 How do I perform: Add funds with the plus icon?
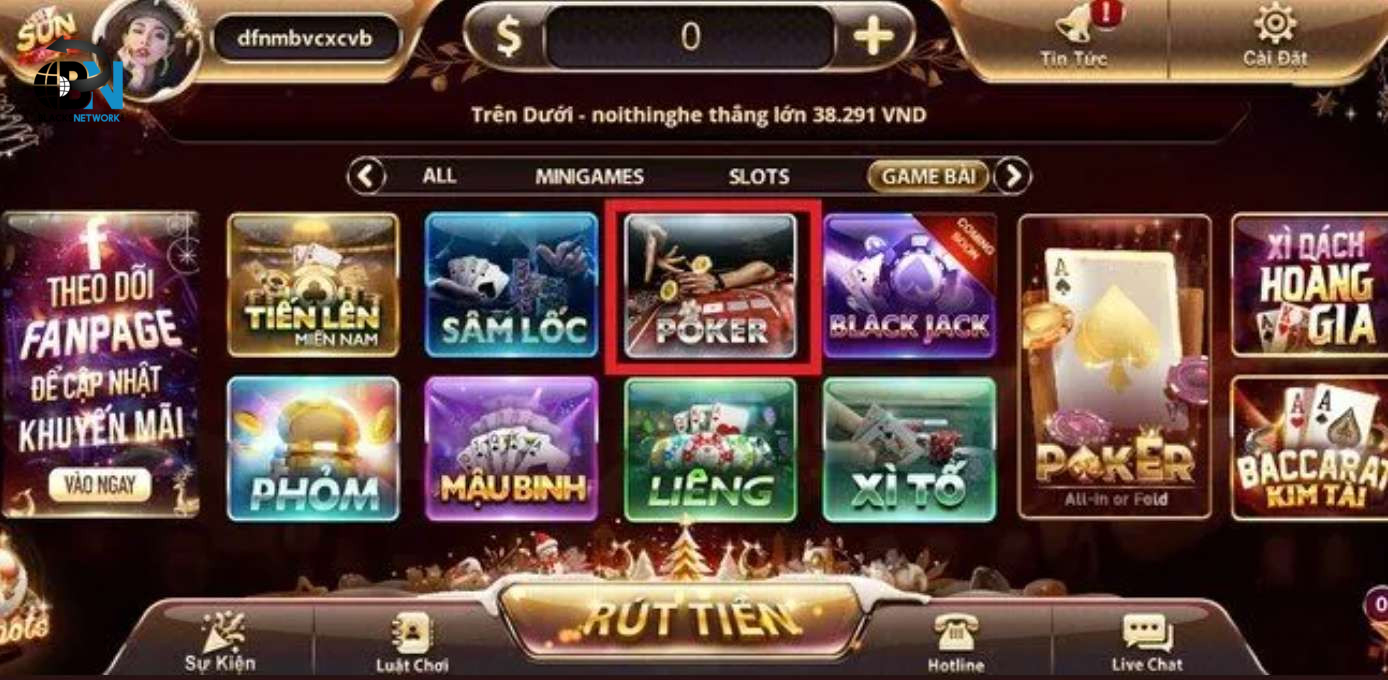click(873, 37)
